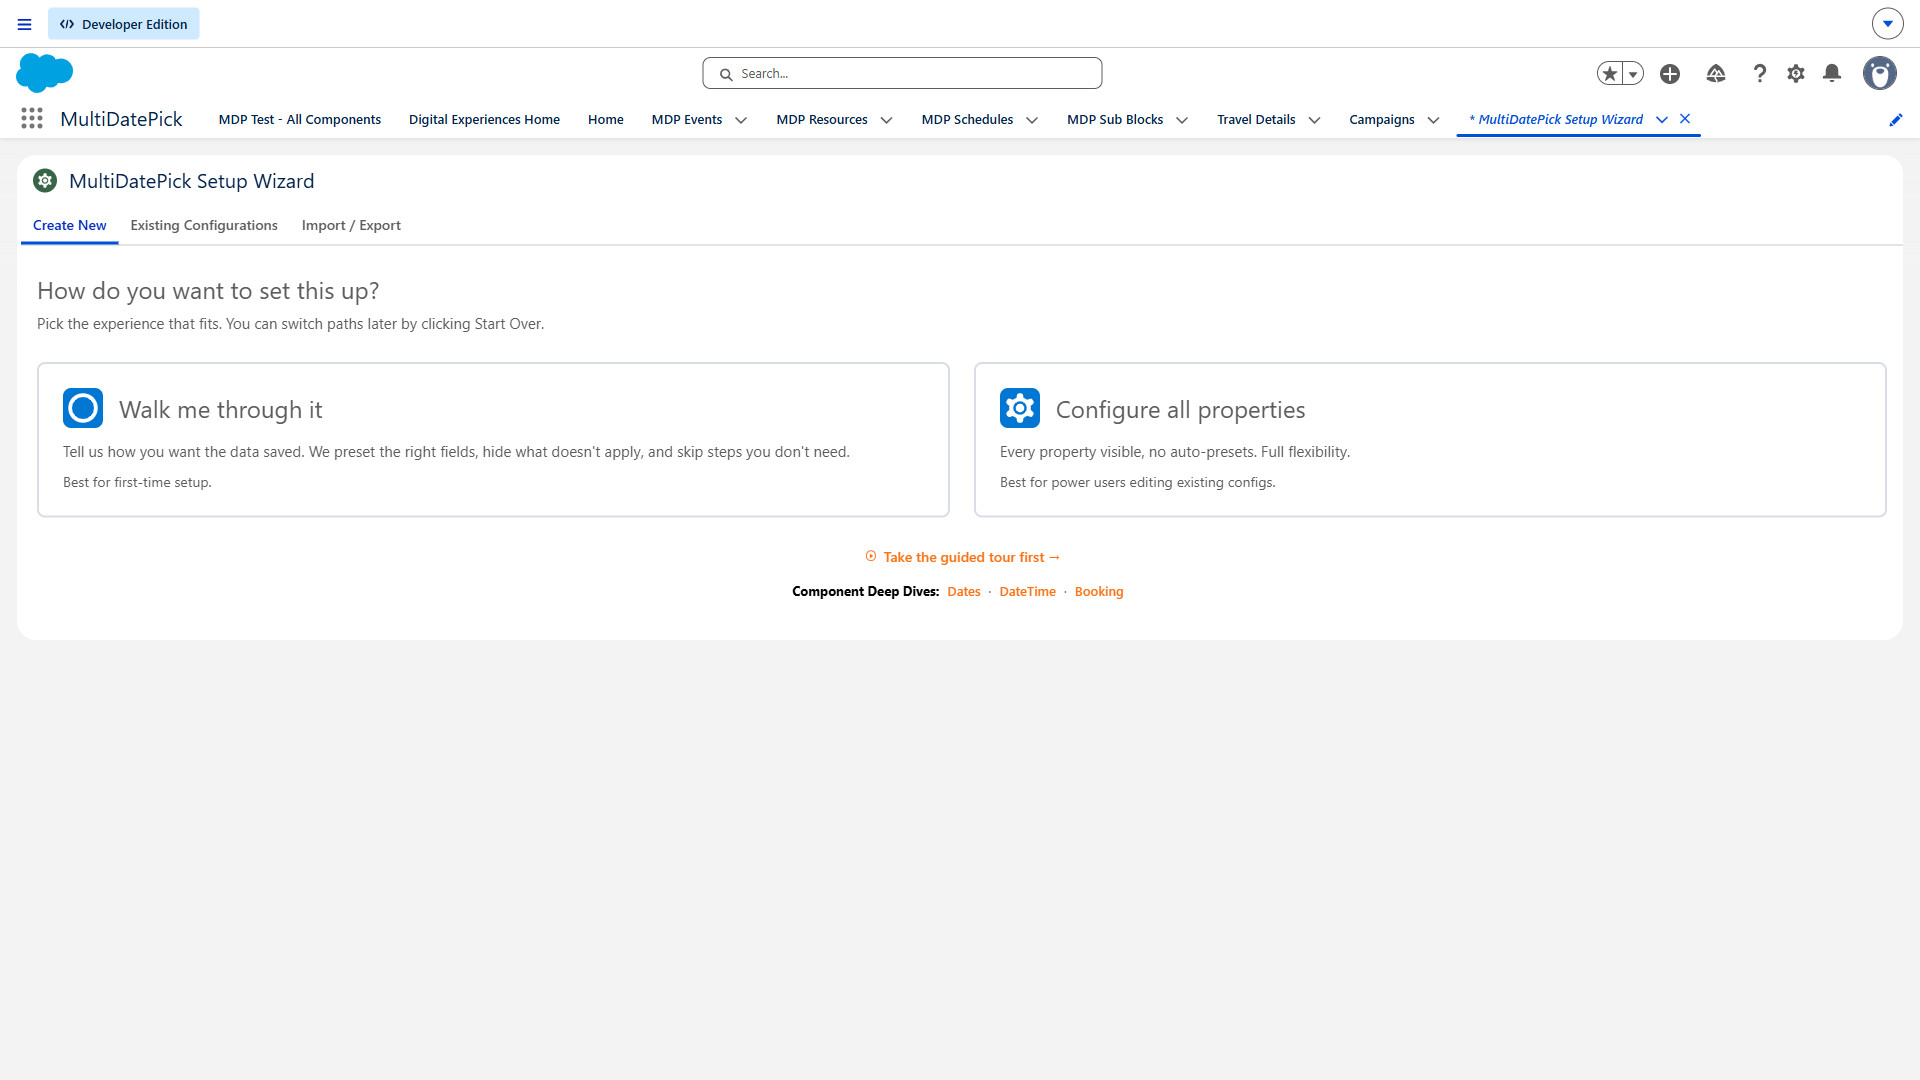This screenshot has height=1080, width=1920.
Task: Switch to the Import / Export tab
Action: click(351, 225)
